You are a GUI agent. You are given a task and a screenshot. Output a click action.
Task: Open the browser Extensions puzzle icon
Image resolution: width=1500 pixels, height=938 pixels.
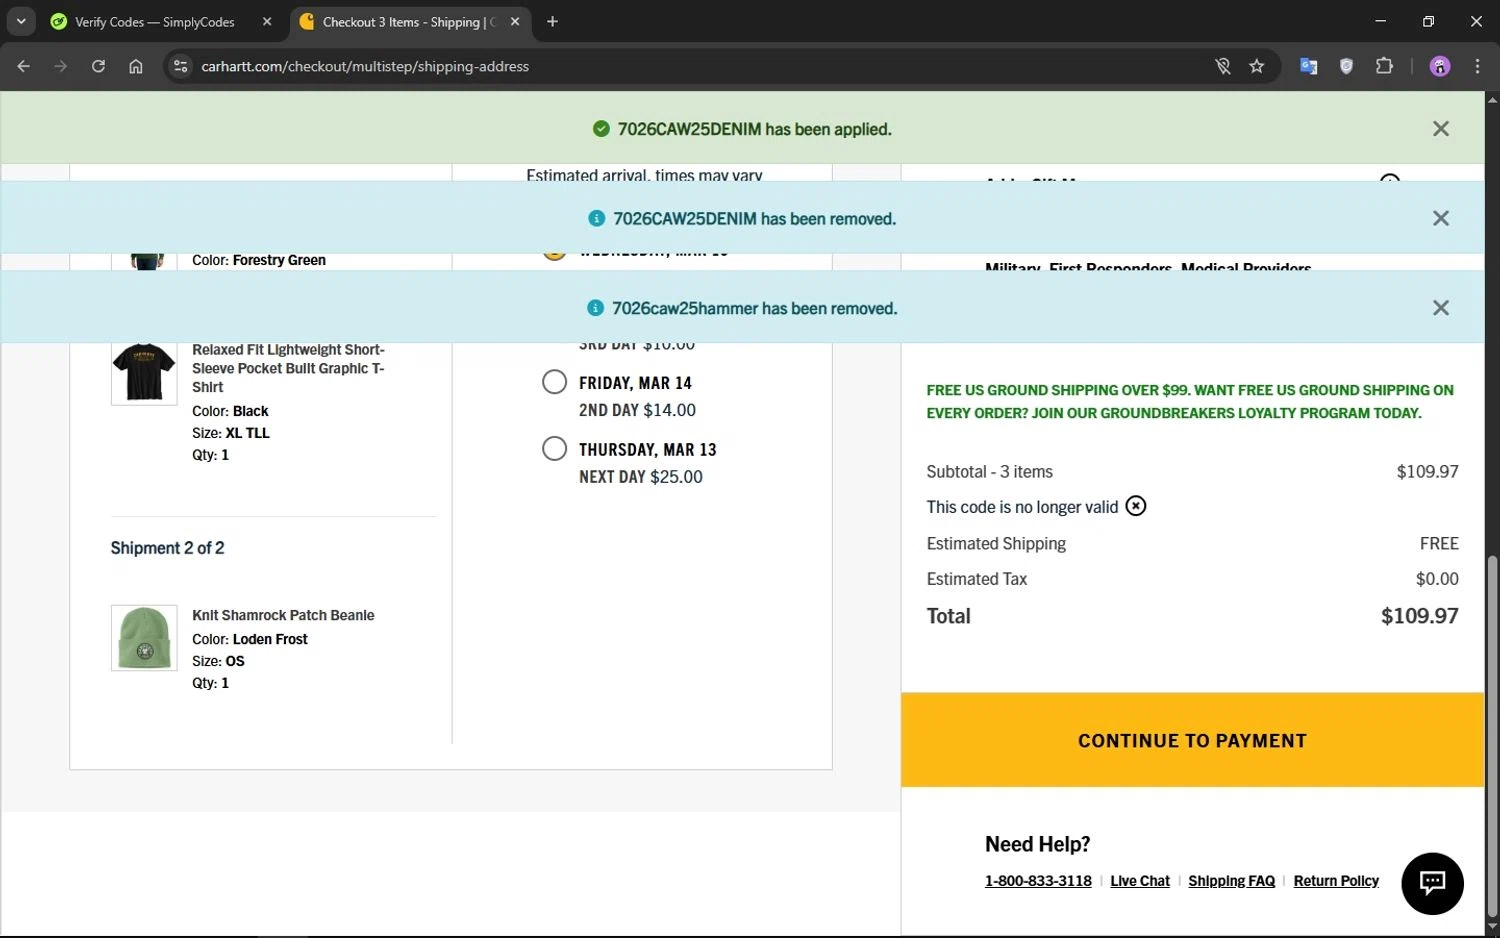(1384, 67)
